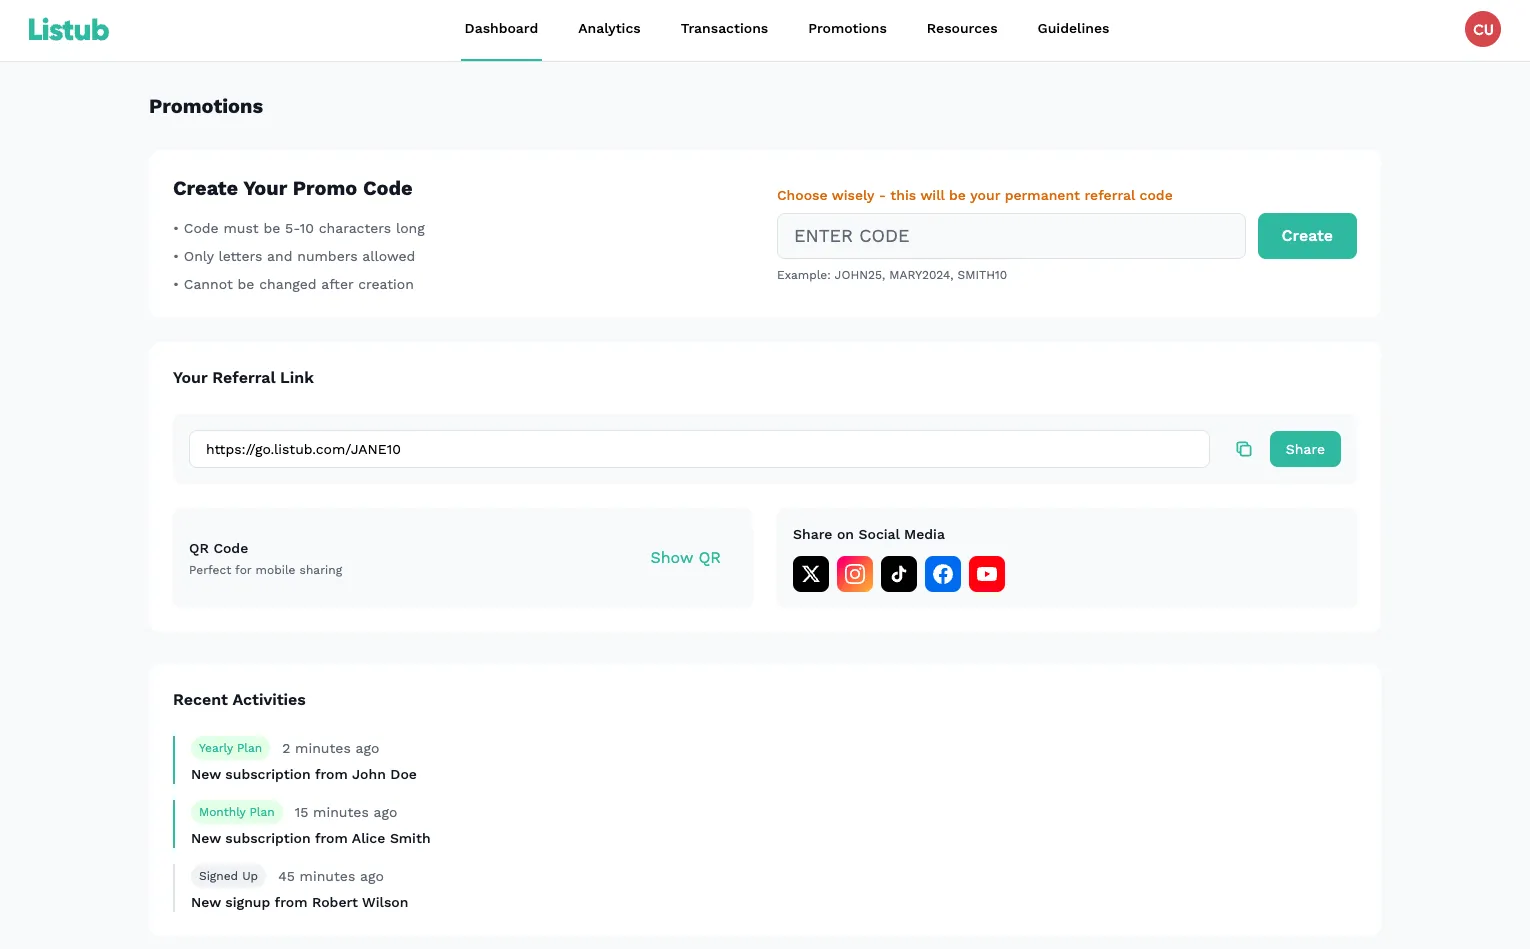Switch to the Analytics tab

click(x=609, y=29)
